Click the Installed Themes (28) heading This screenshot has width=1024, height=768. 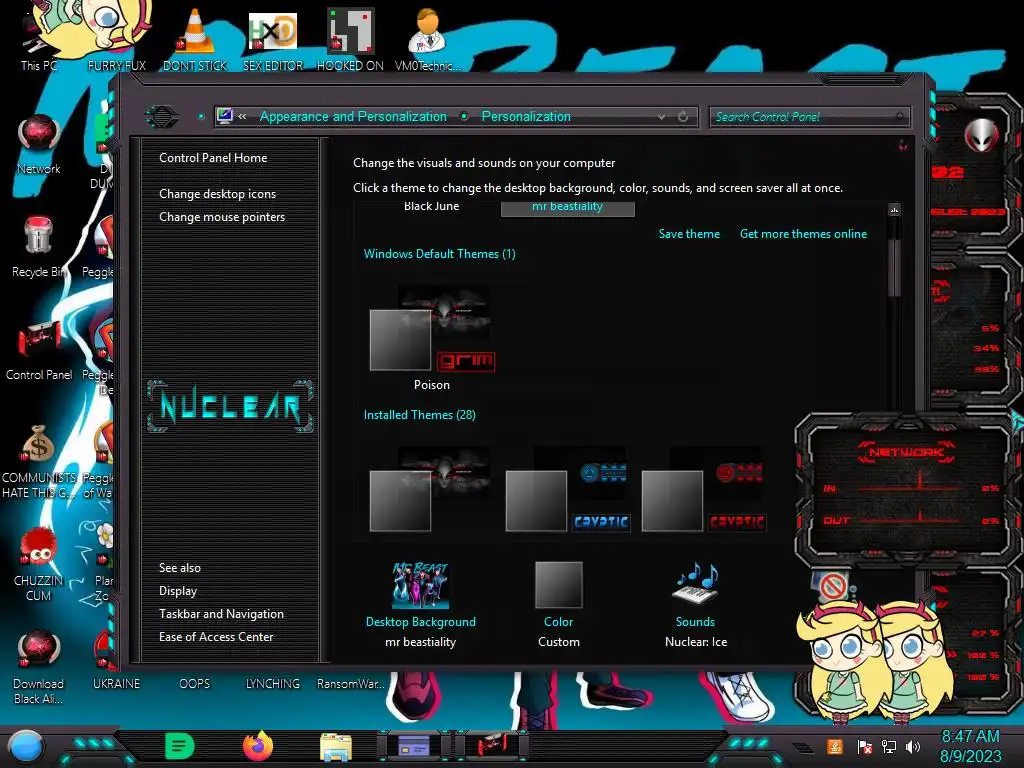[x=419, y=415]
